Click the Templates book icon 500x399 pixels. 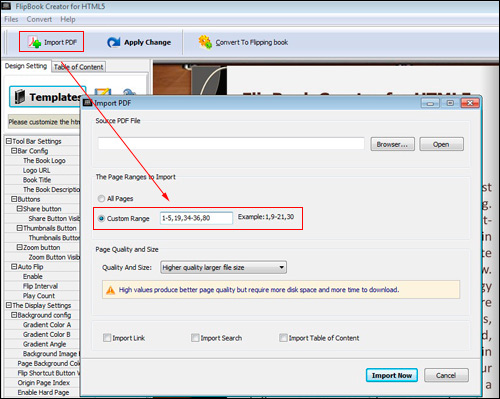coord(20,97)
